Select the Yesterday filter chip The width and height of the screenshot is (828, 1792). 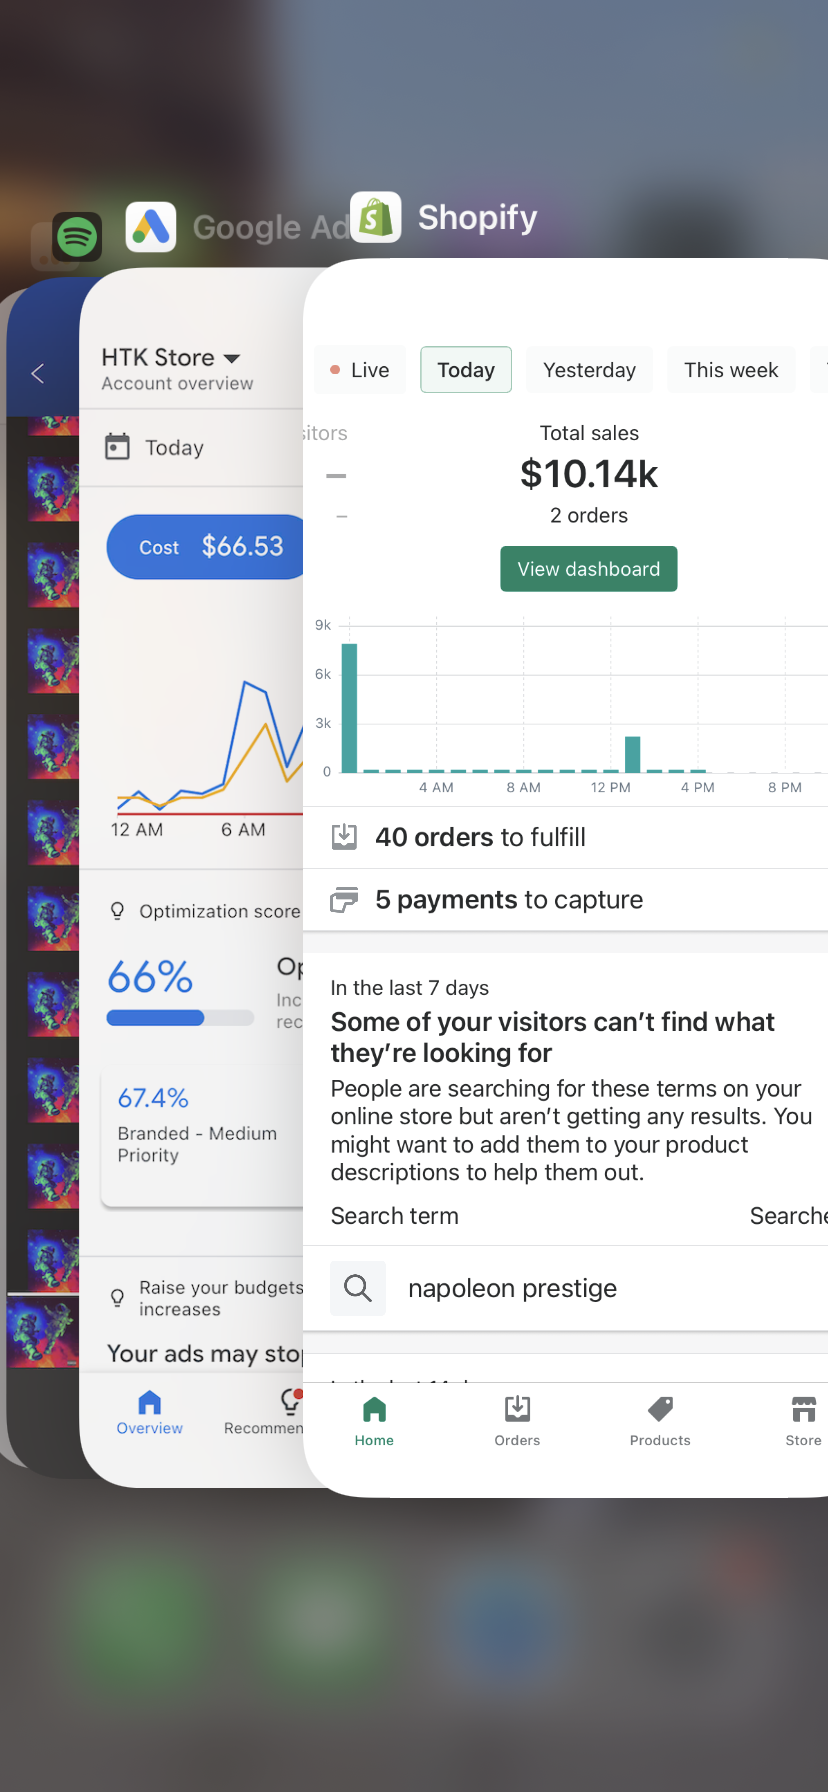[589, 370]
